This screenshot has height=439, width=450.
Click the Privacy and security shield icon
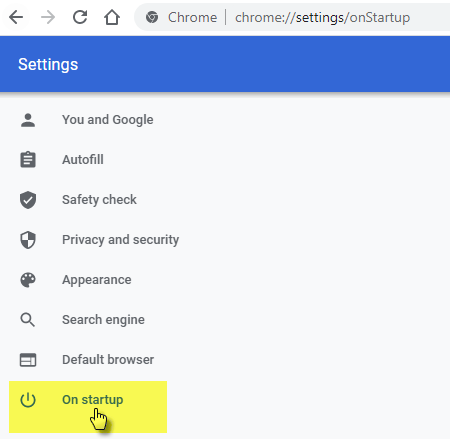coord(28,240)
